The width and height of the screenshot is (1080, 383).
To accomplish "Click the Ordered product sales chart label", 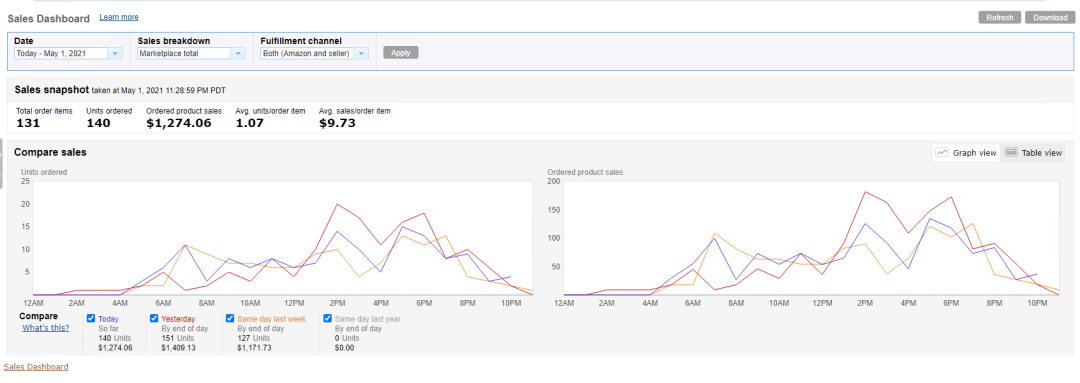I will (x=585, y=172).
